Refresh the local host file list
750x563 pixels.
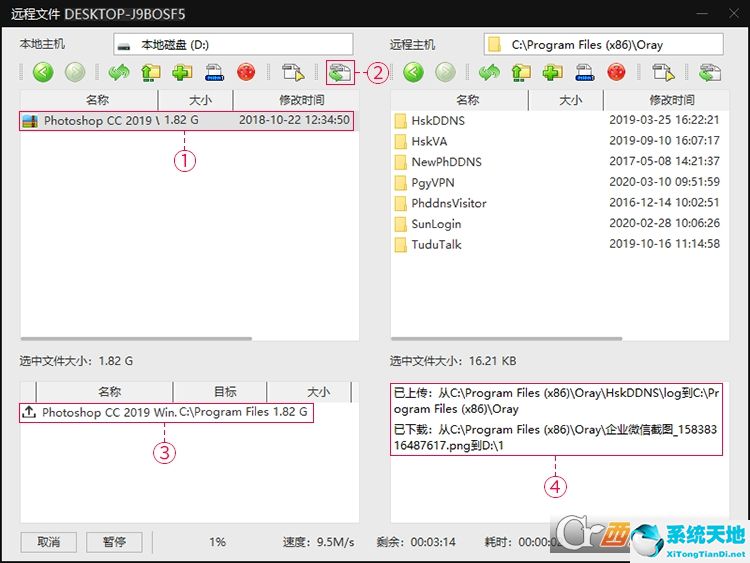coord(120,72)
